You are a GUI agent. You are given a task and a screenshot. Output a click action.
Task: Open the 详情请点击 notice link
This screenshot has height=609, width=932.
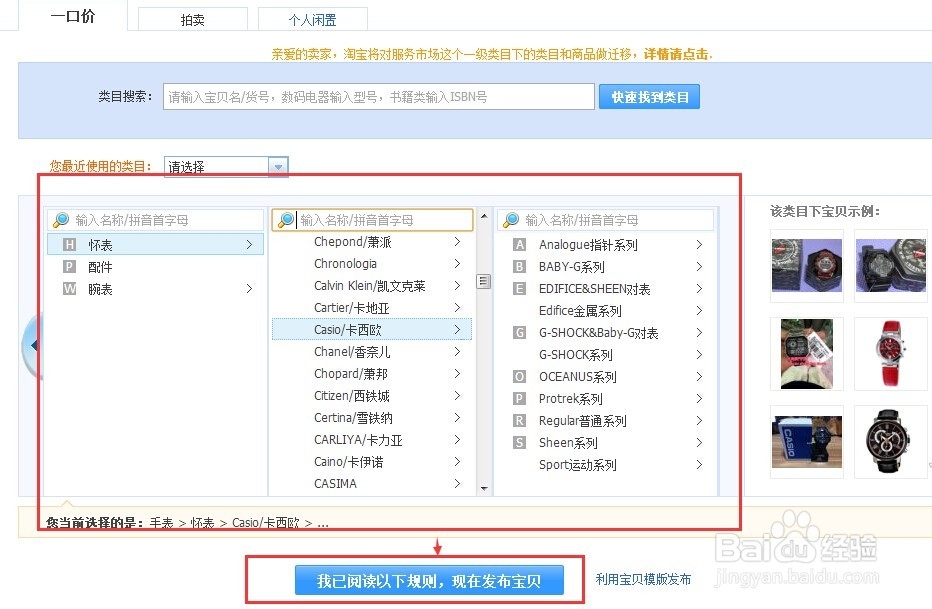tap(677, 54)
